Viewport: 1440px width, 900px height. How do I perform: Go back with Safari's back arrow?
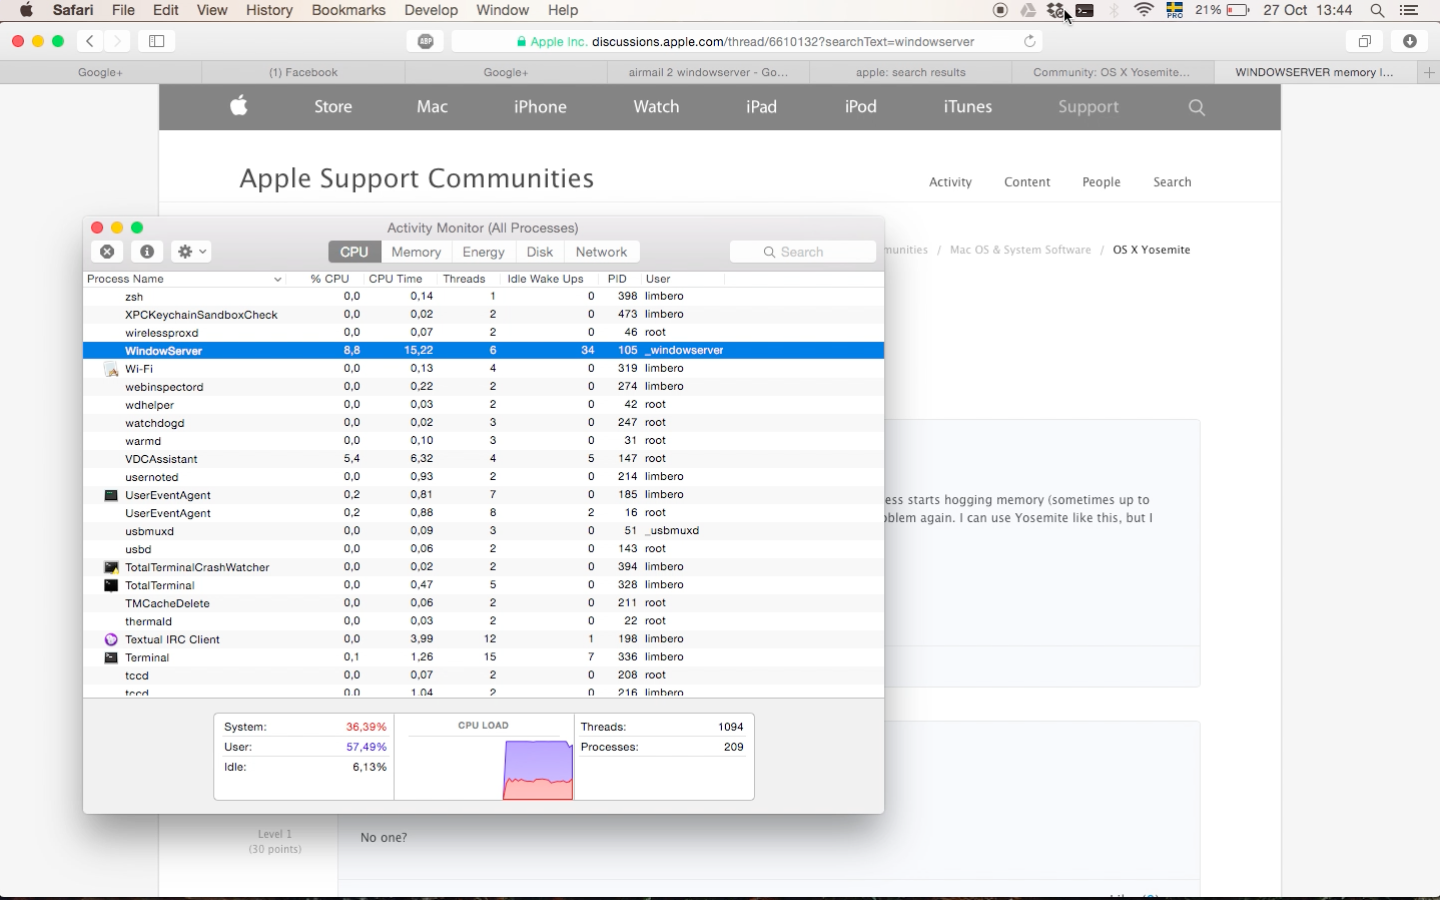(x=90, y=41)
